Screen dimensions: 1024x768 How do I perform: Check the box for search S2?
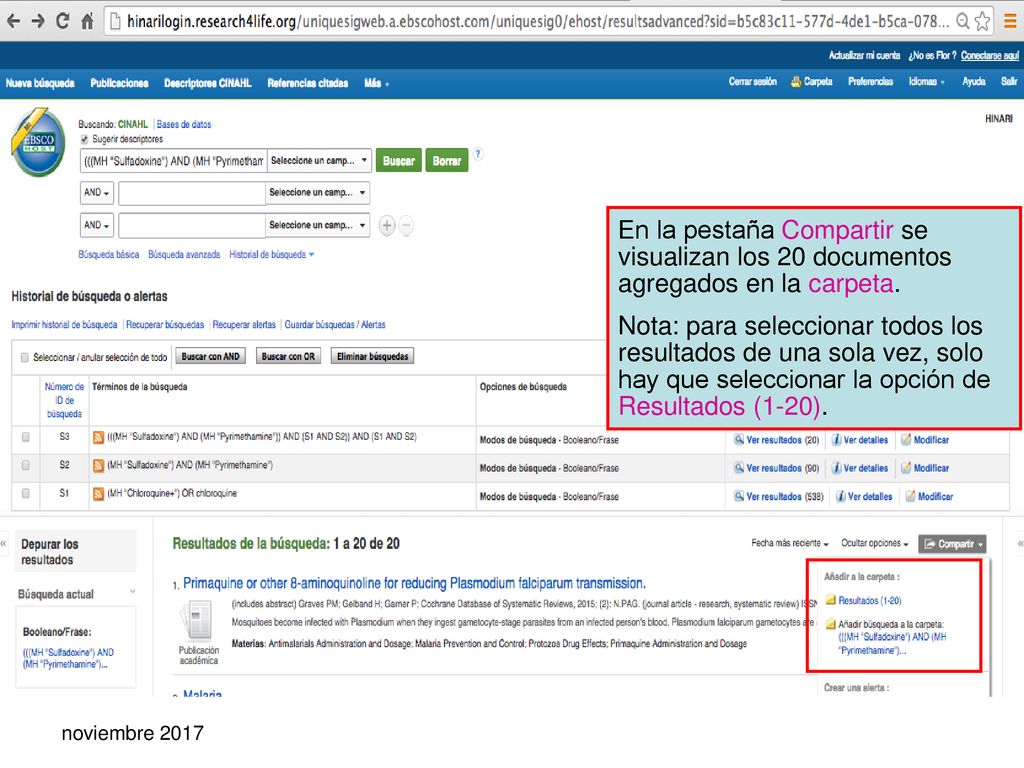[x=25, y=465]
